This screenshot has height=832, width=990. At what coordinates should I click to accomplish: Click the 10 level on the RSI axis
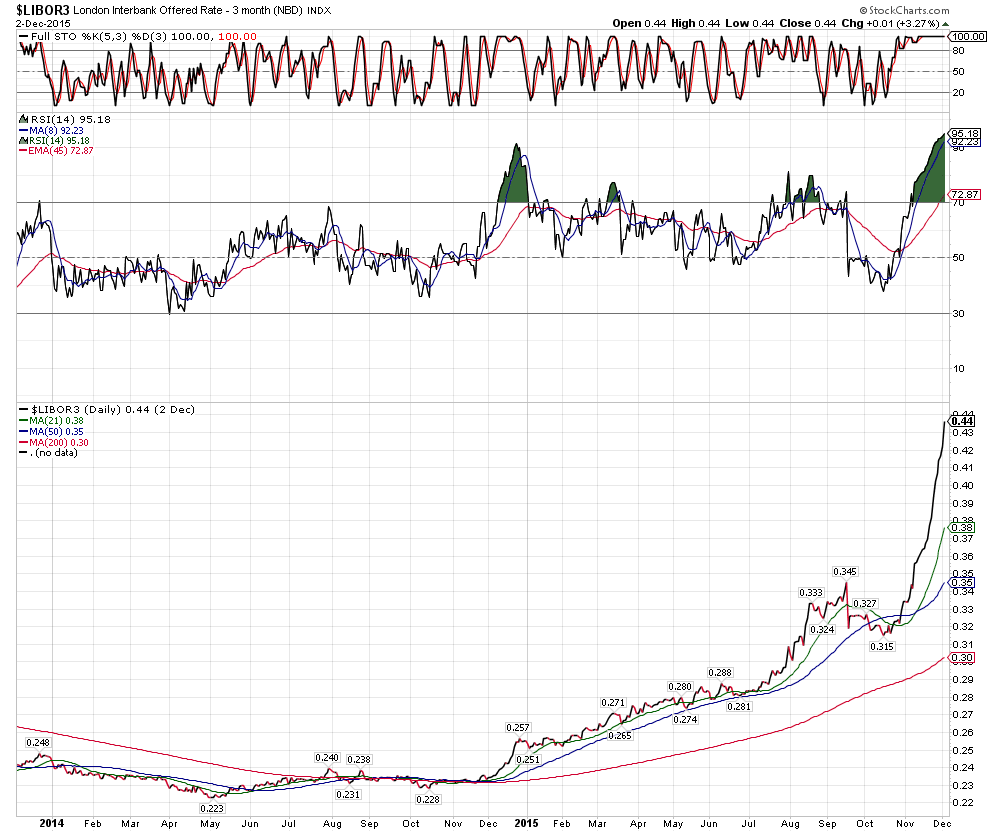[958, 369]
